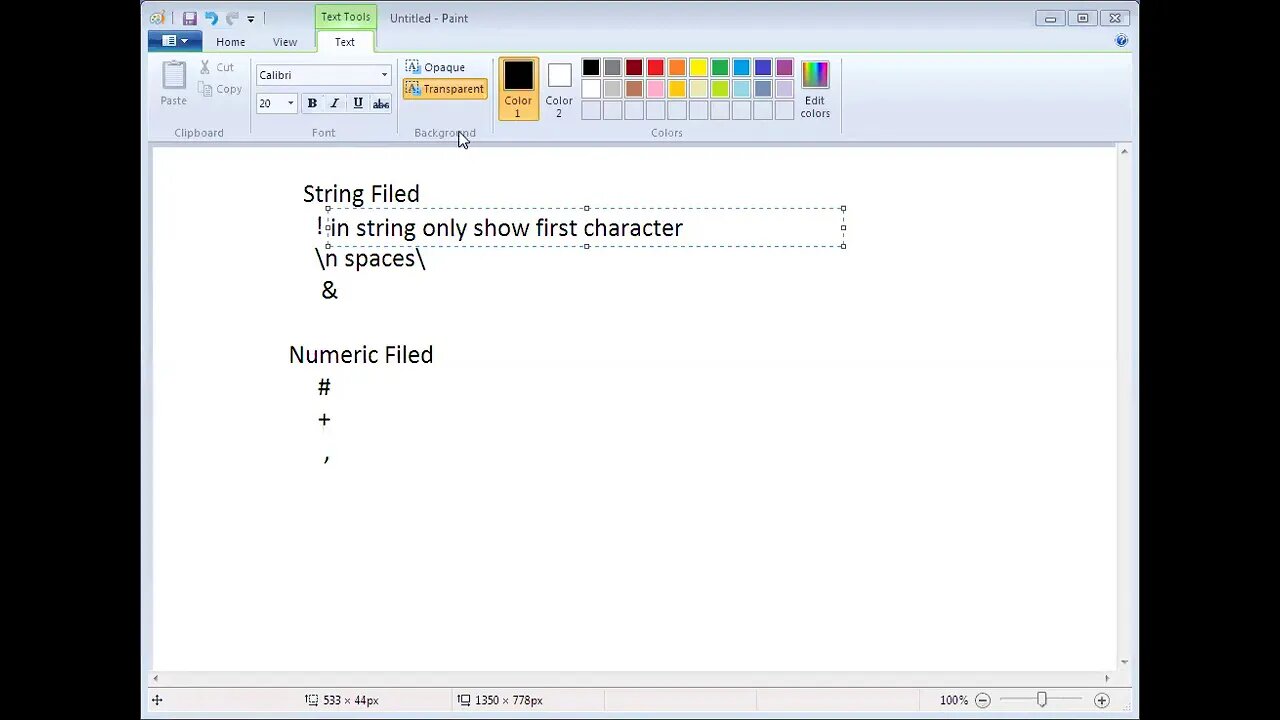The image size is (1280, 720).
Task: Click the '#' symbol on canvas
Action: [324, 387]
